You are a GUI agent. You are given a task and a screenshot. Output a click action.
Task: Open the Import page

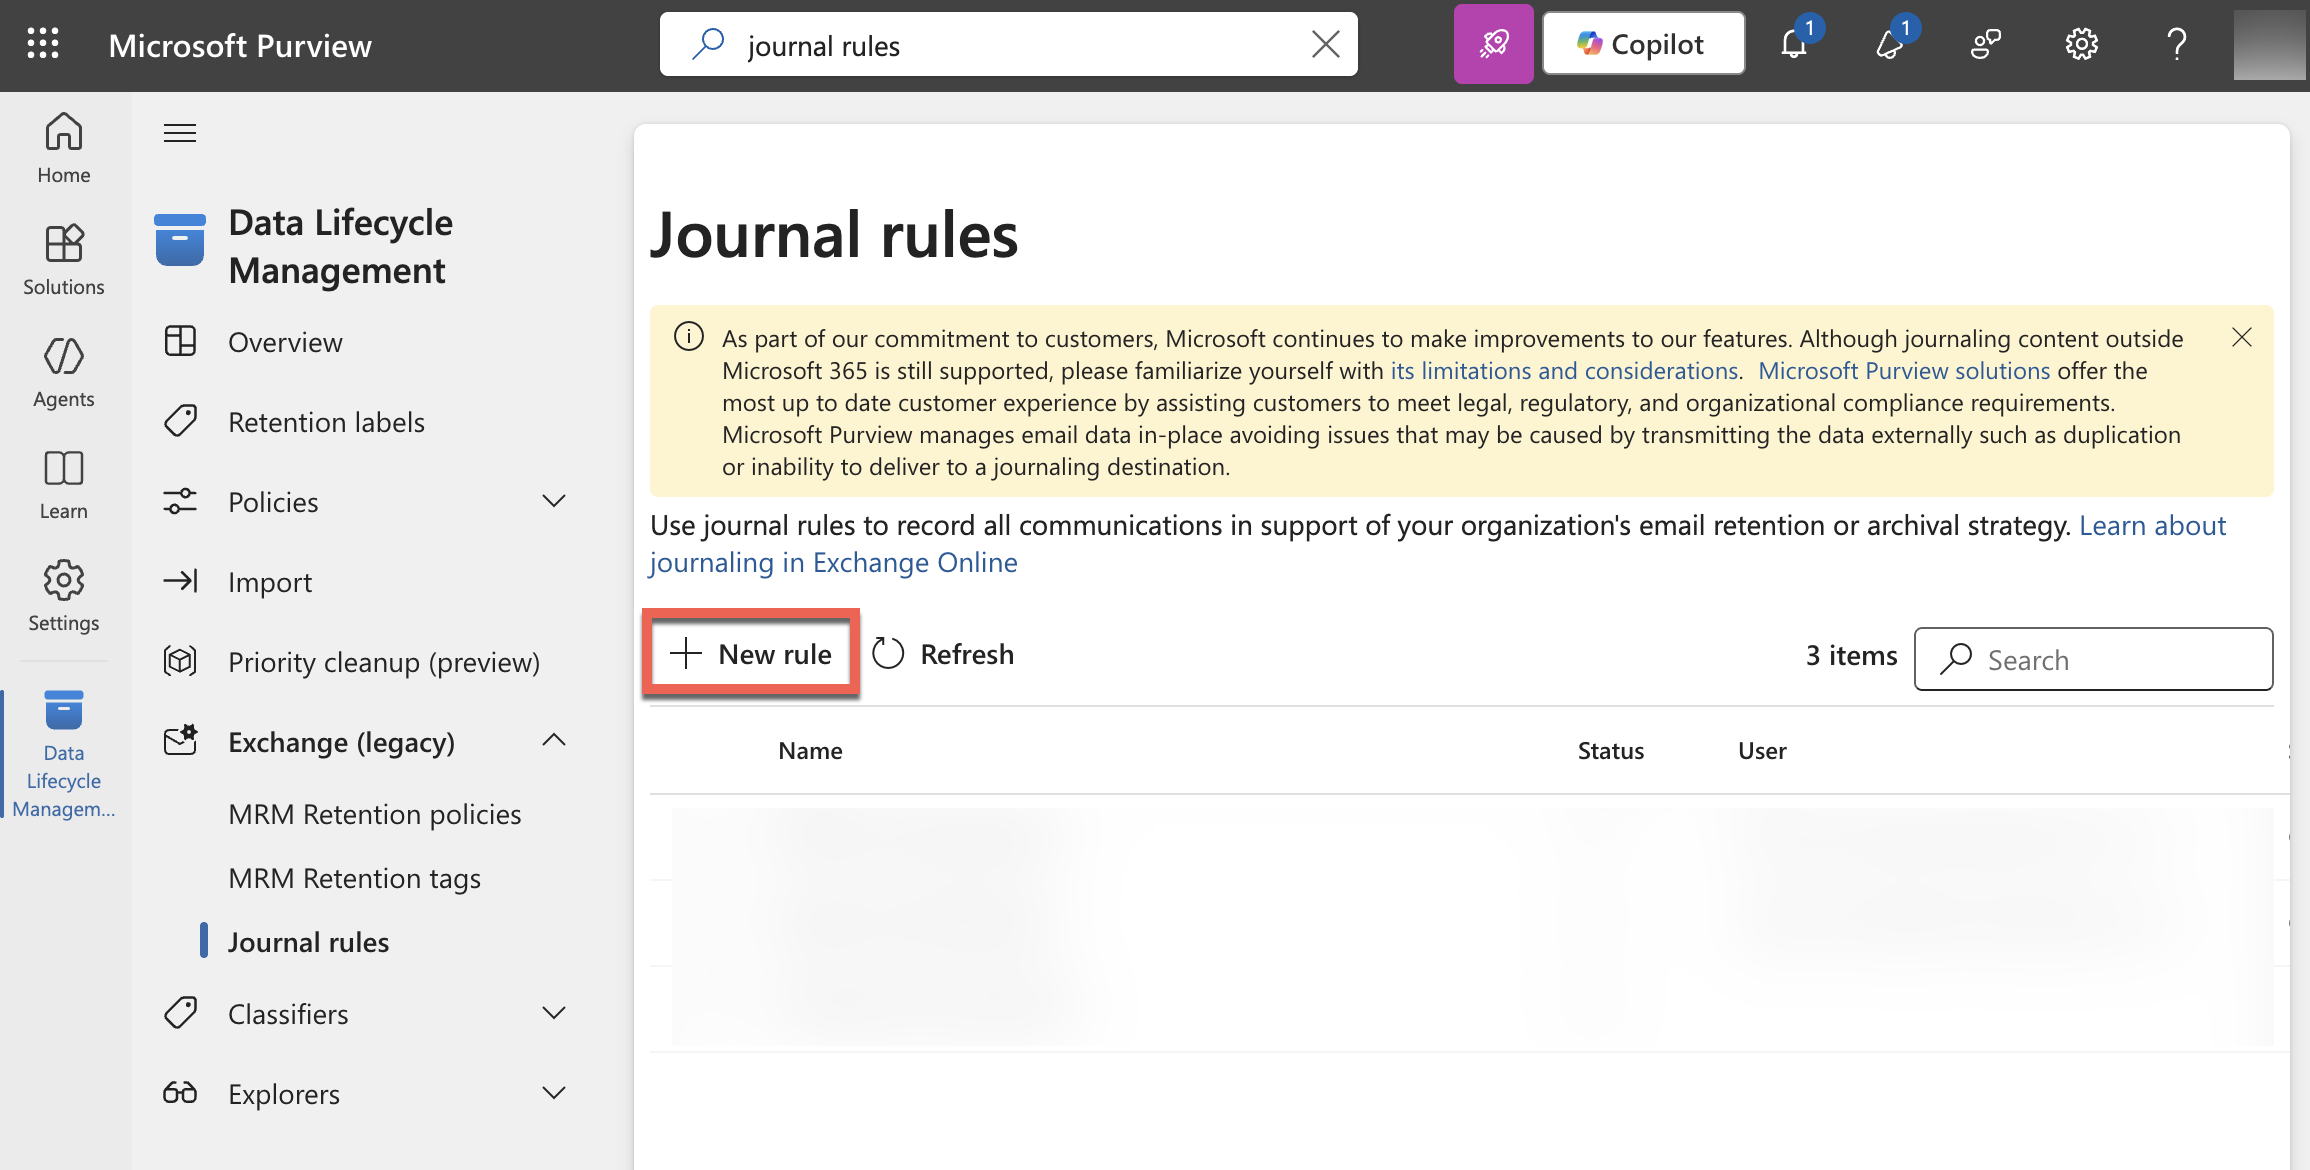coord(270,582)
